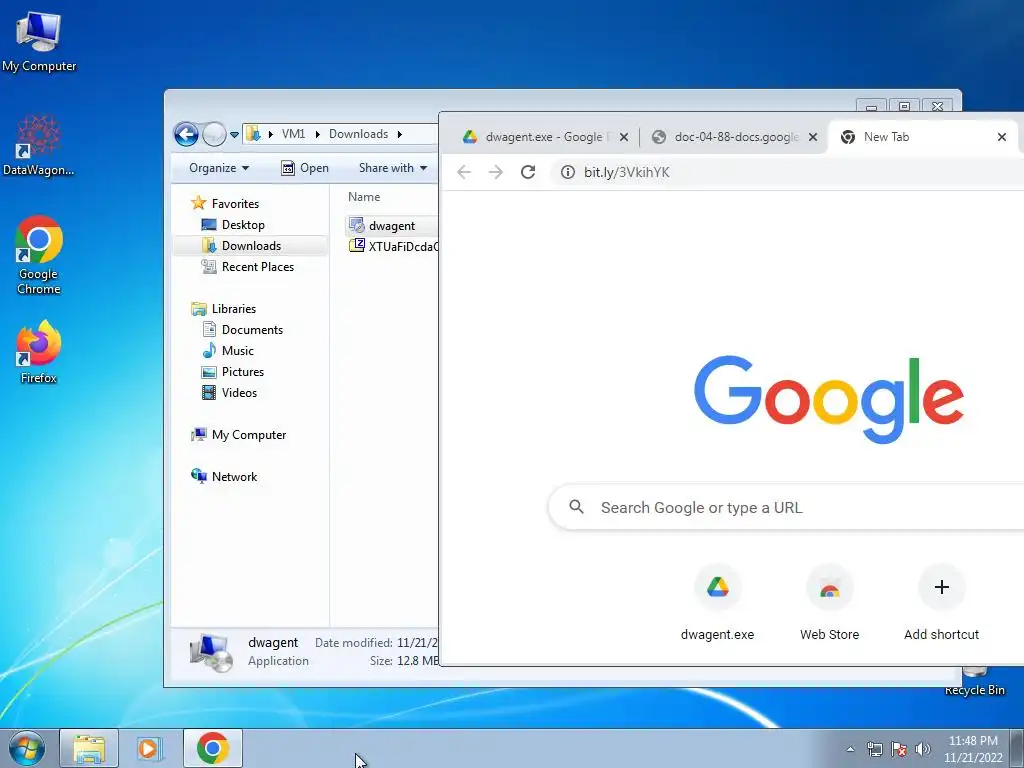1024x768 pixels.
Task: Open My Computer desktop icon
Action: click(39, 40)
